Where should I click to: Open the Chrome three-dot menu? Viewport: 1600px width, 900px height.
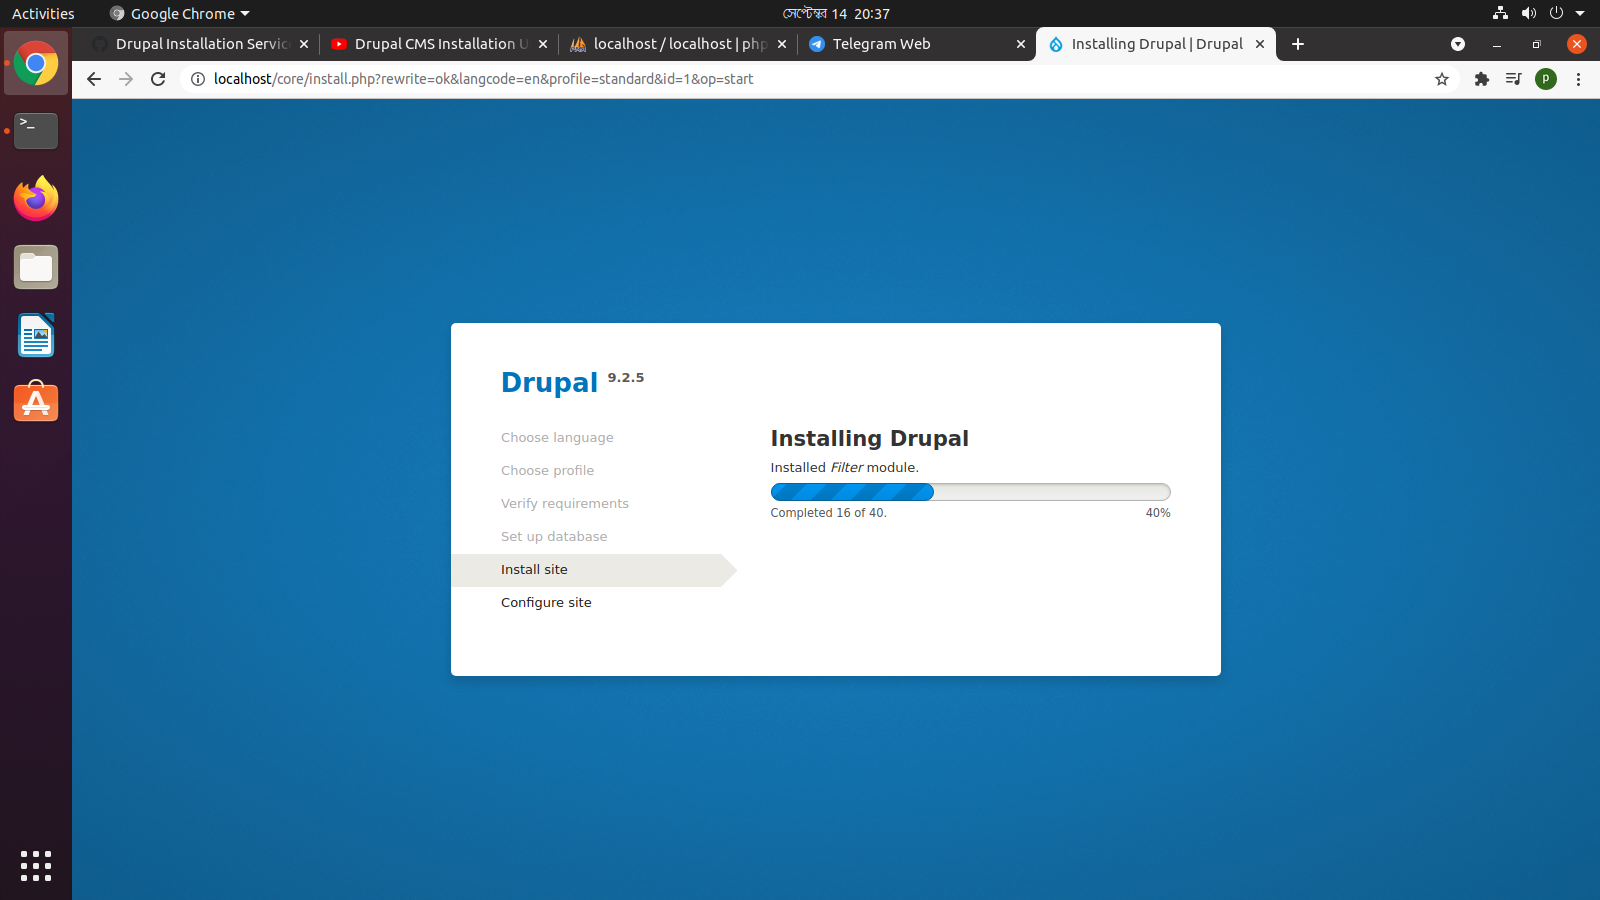[x=1578, y=79]
